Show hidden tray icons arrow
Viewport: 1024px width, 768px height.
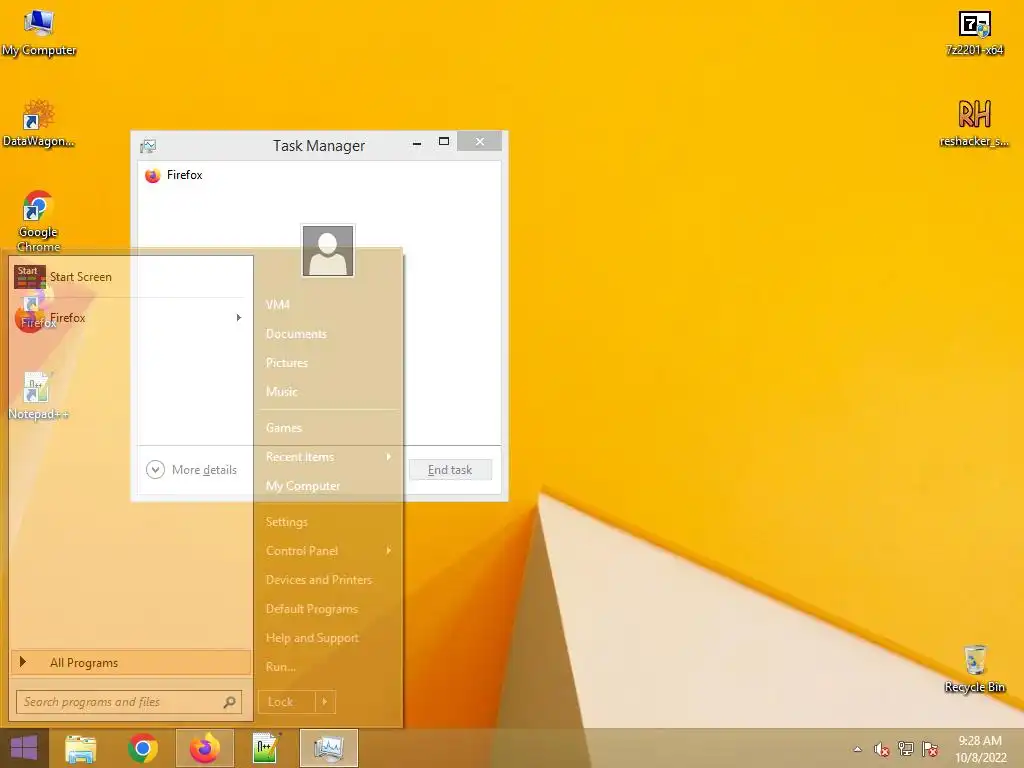click(857, 749)
